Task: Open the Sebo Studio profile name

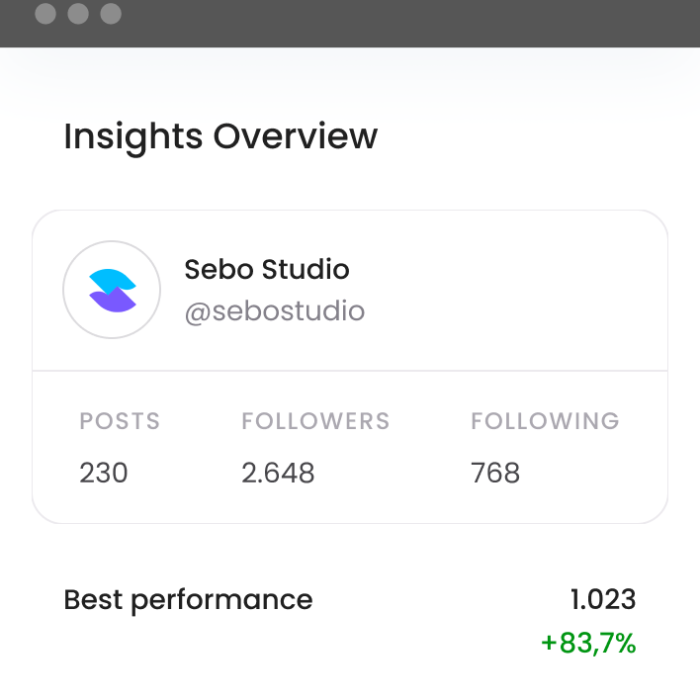Action: coord(267,269)
